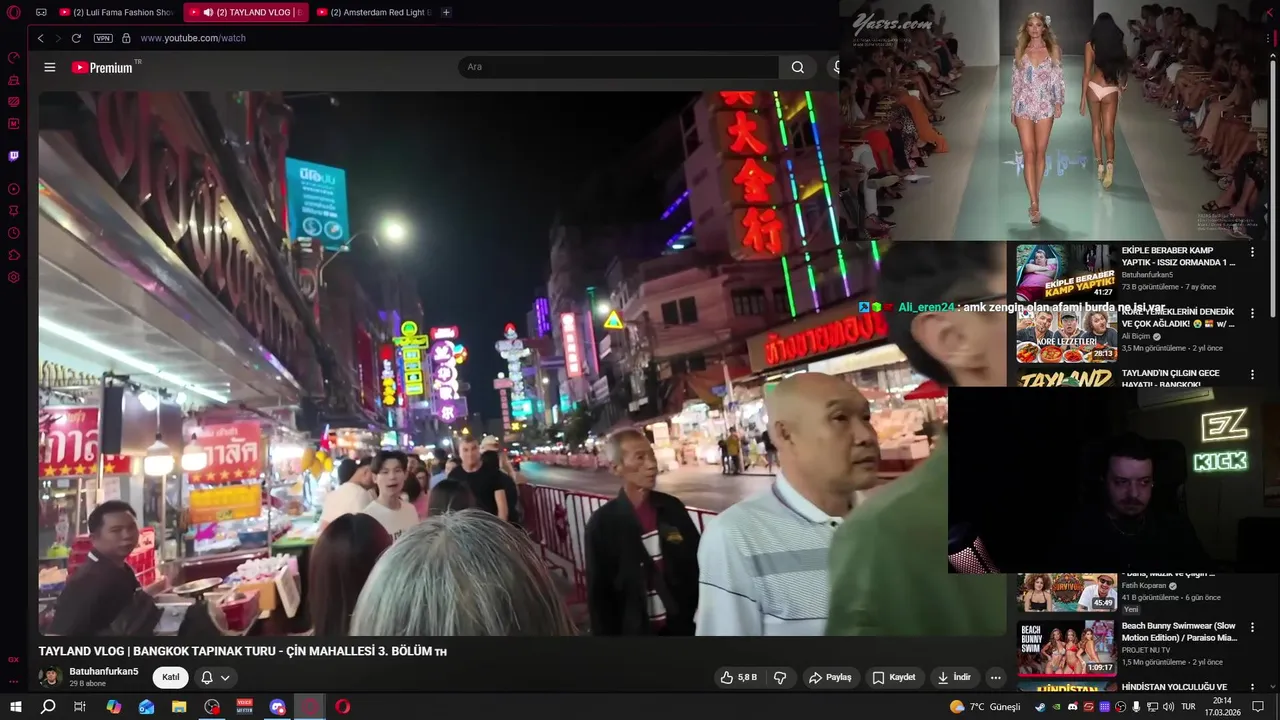Select the TAYLAND VLOG browser tab
1280x720 pixels.
pyautogui.click(x=246, y=12)
